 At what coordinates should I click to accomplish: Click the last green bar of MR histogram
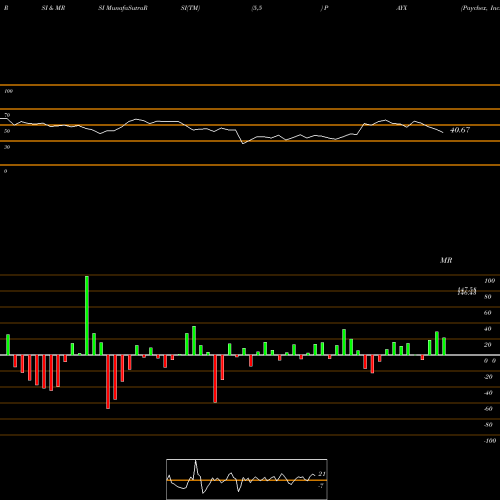[444, 346]
